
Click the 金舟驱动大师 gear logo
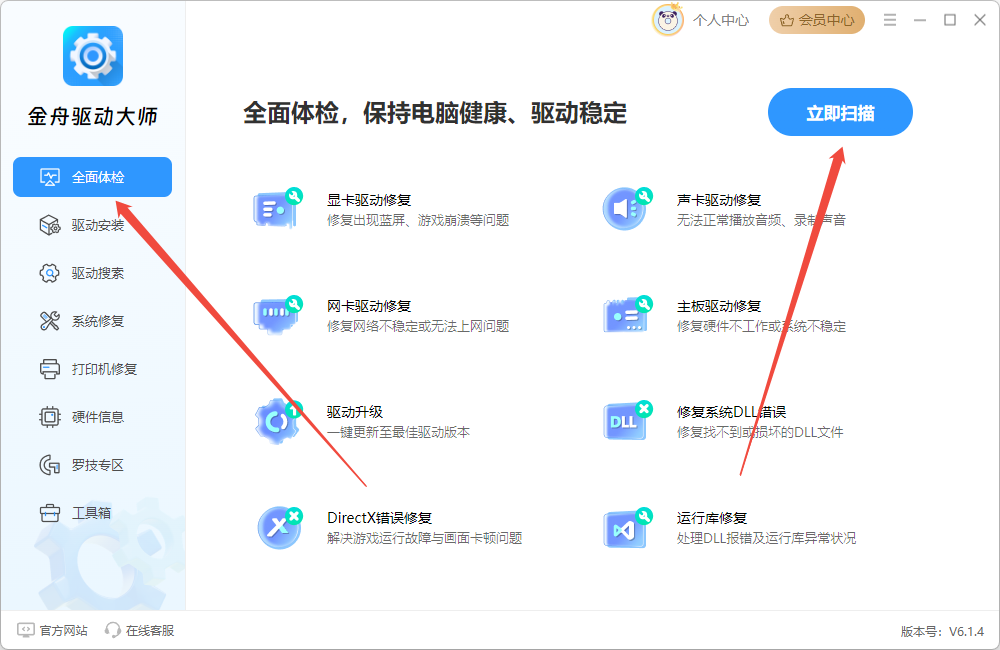(x=93, y=56)
